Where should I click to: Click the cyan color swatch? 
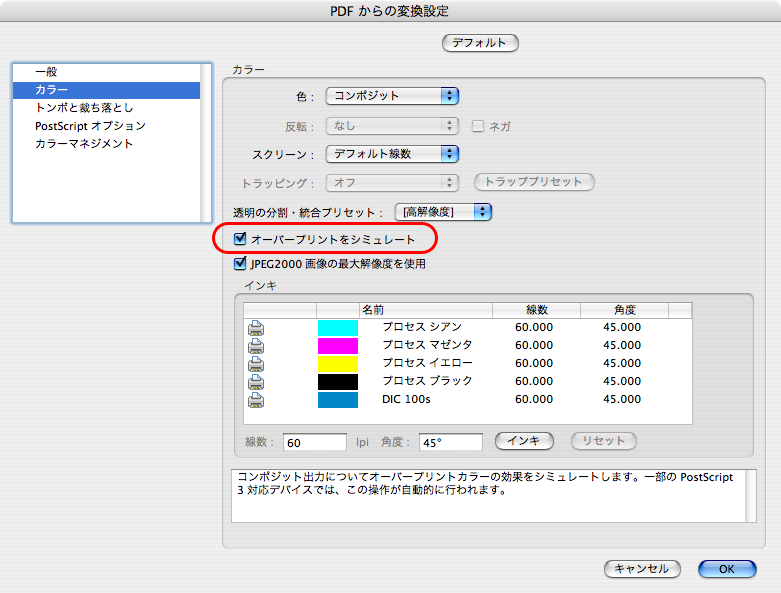click(x=338, y=328)
